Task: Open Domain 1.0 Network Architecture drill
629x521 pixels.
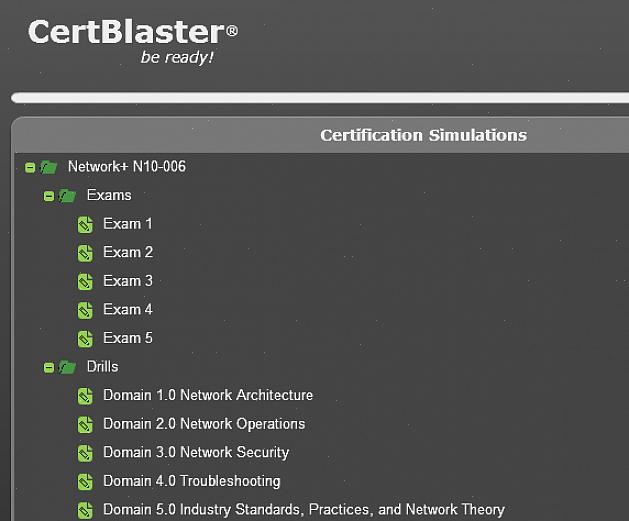Action: pyautogui.click(x=208, y=395)
